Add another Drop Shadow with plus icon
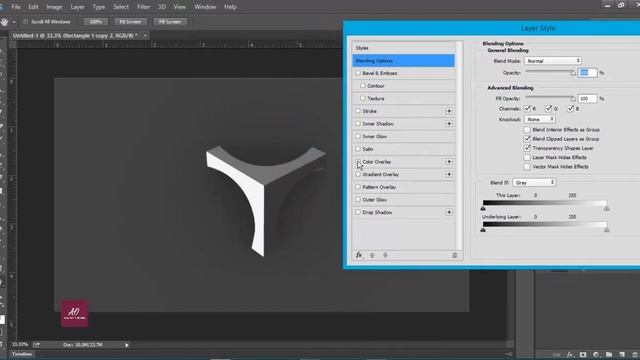640x360 pixels. (449, 212)
